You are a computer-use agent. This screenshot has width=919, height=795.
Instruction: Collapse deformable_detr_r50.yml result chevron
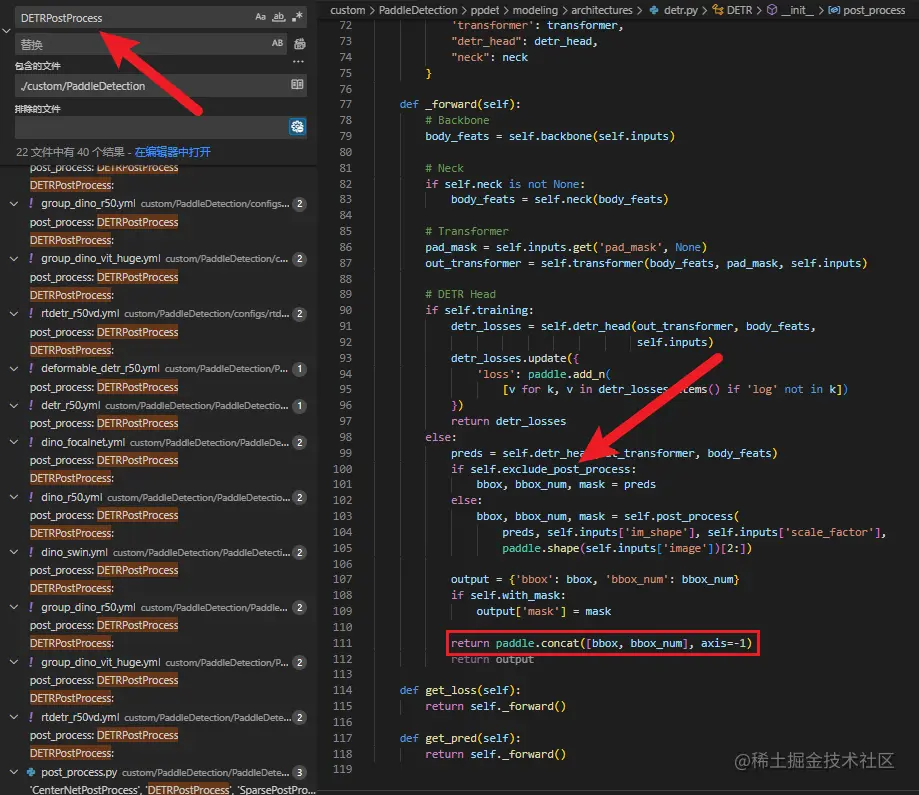(14, 369)
